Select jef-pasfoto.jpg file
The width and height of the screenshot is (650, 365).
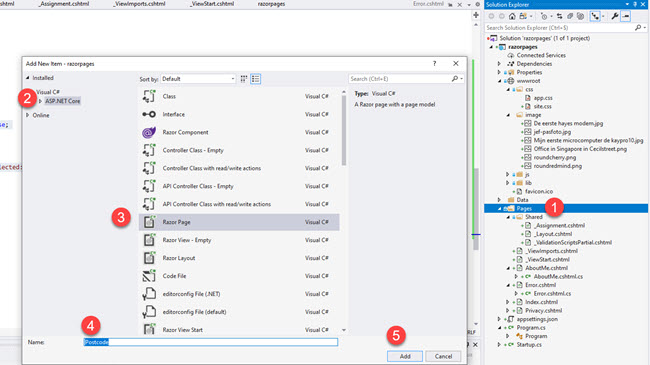pos(552,132)
